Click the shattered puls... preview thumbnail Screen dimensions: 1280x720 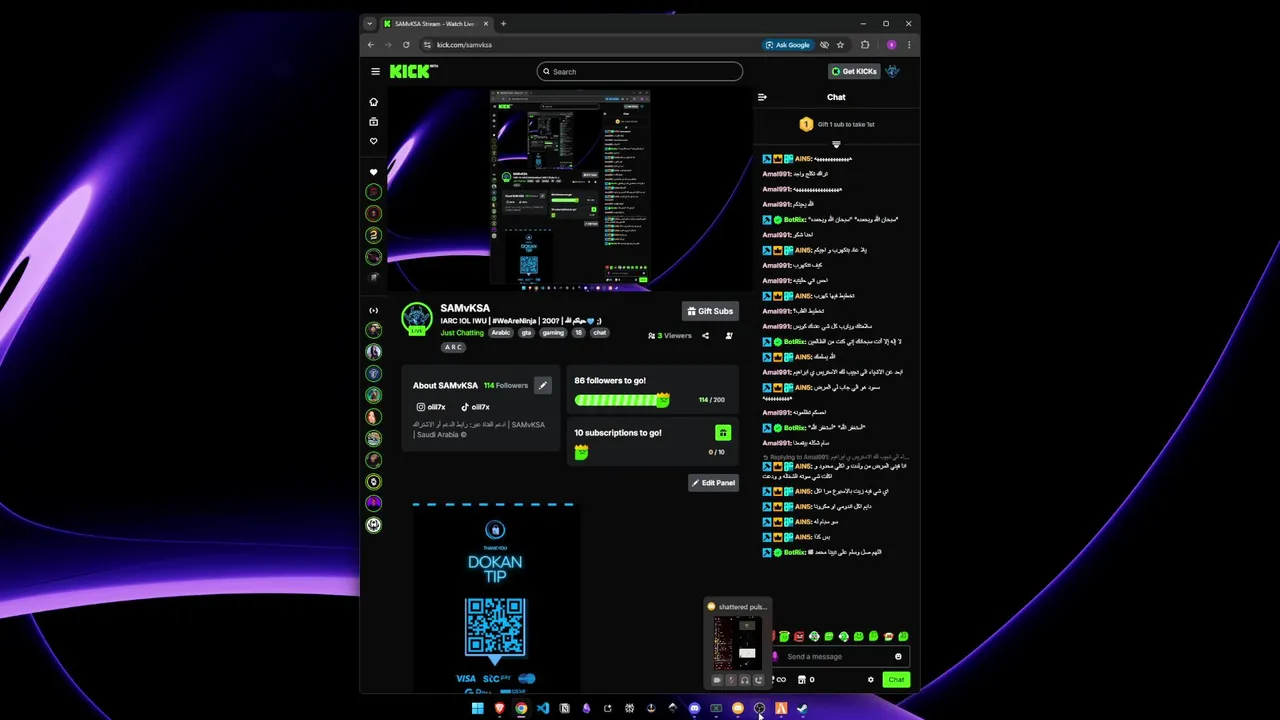click(737, 643)
